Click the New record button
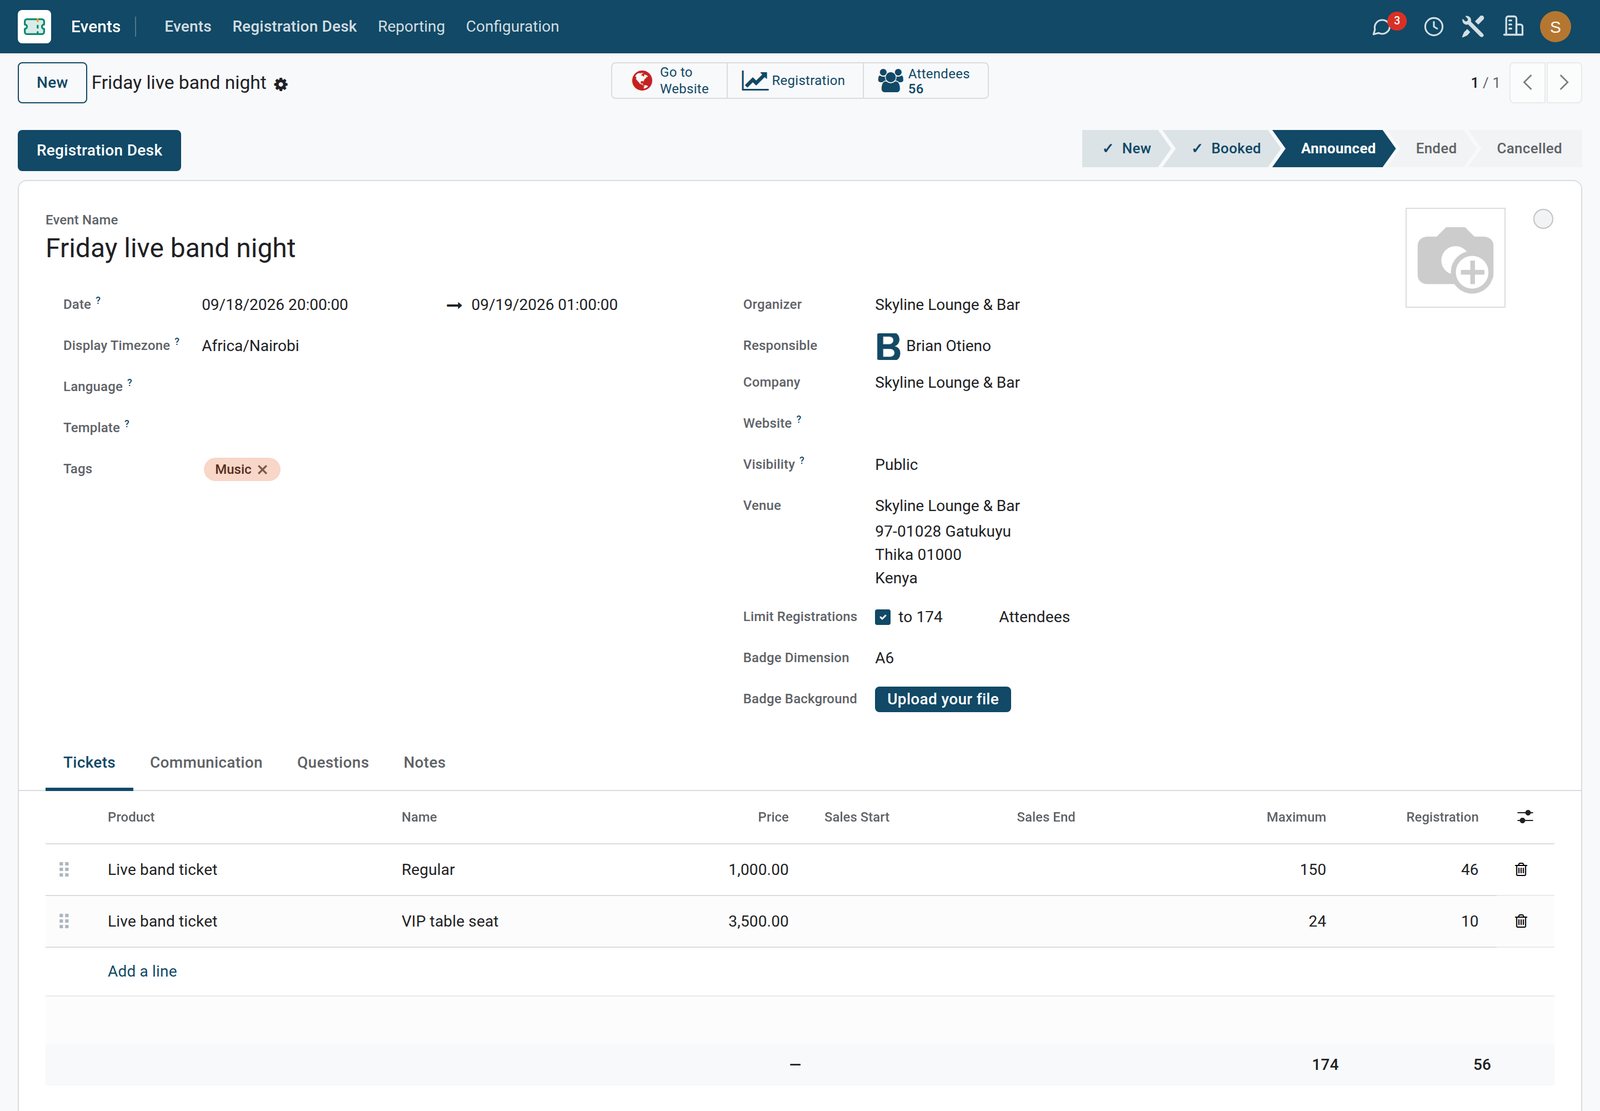1600x1111 pixels. pyautogui.click(x=52, y=83)
